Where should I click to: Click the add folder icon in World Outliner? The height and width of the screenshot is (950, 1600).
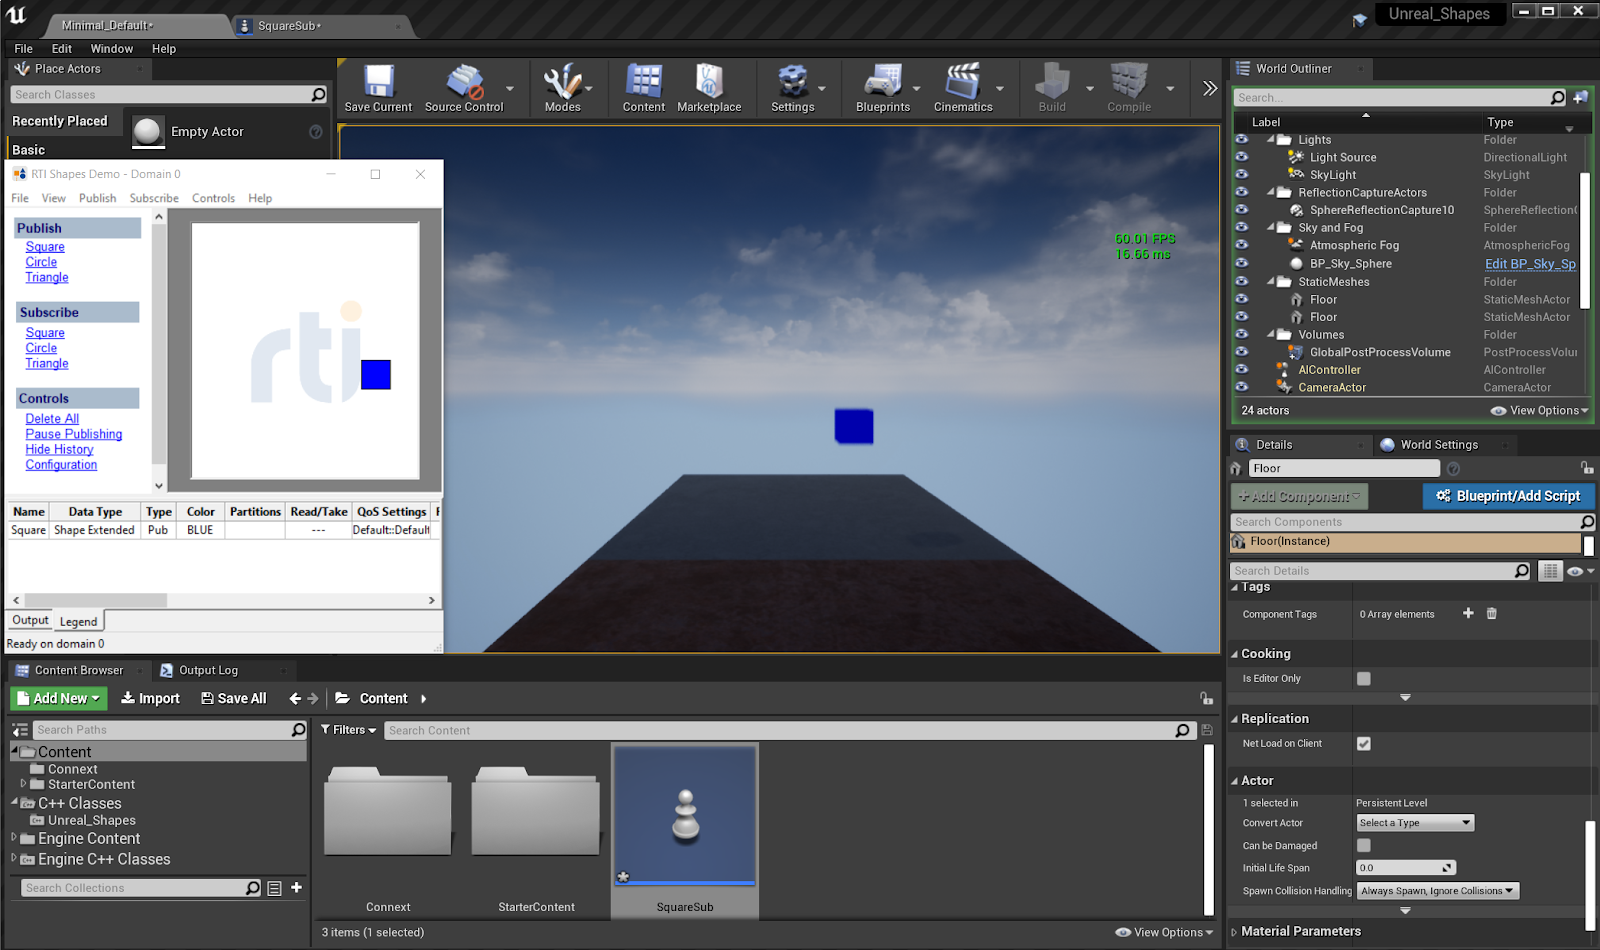coord(1580,97)
